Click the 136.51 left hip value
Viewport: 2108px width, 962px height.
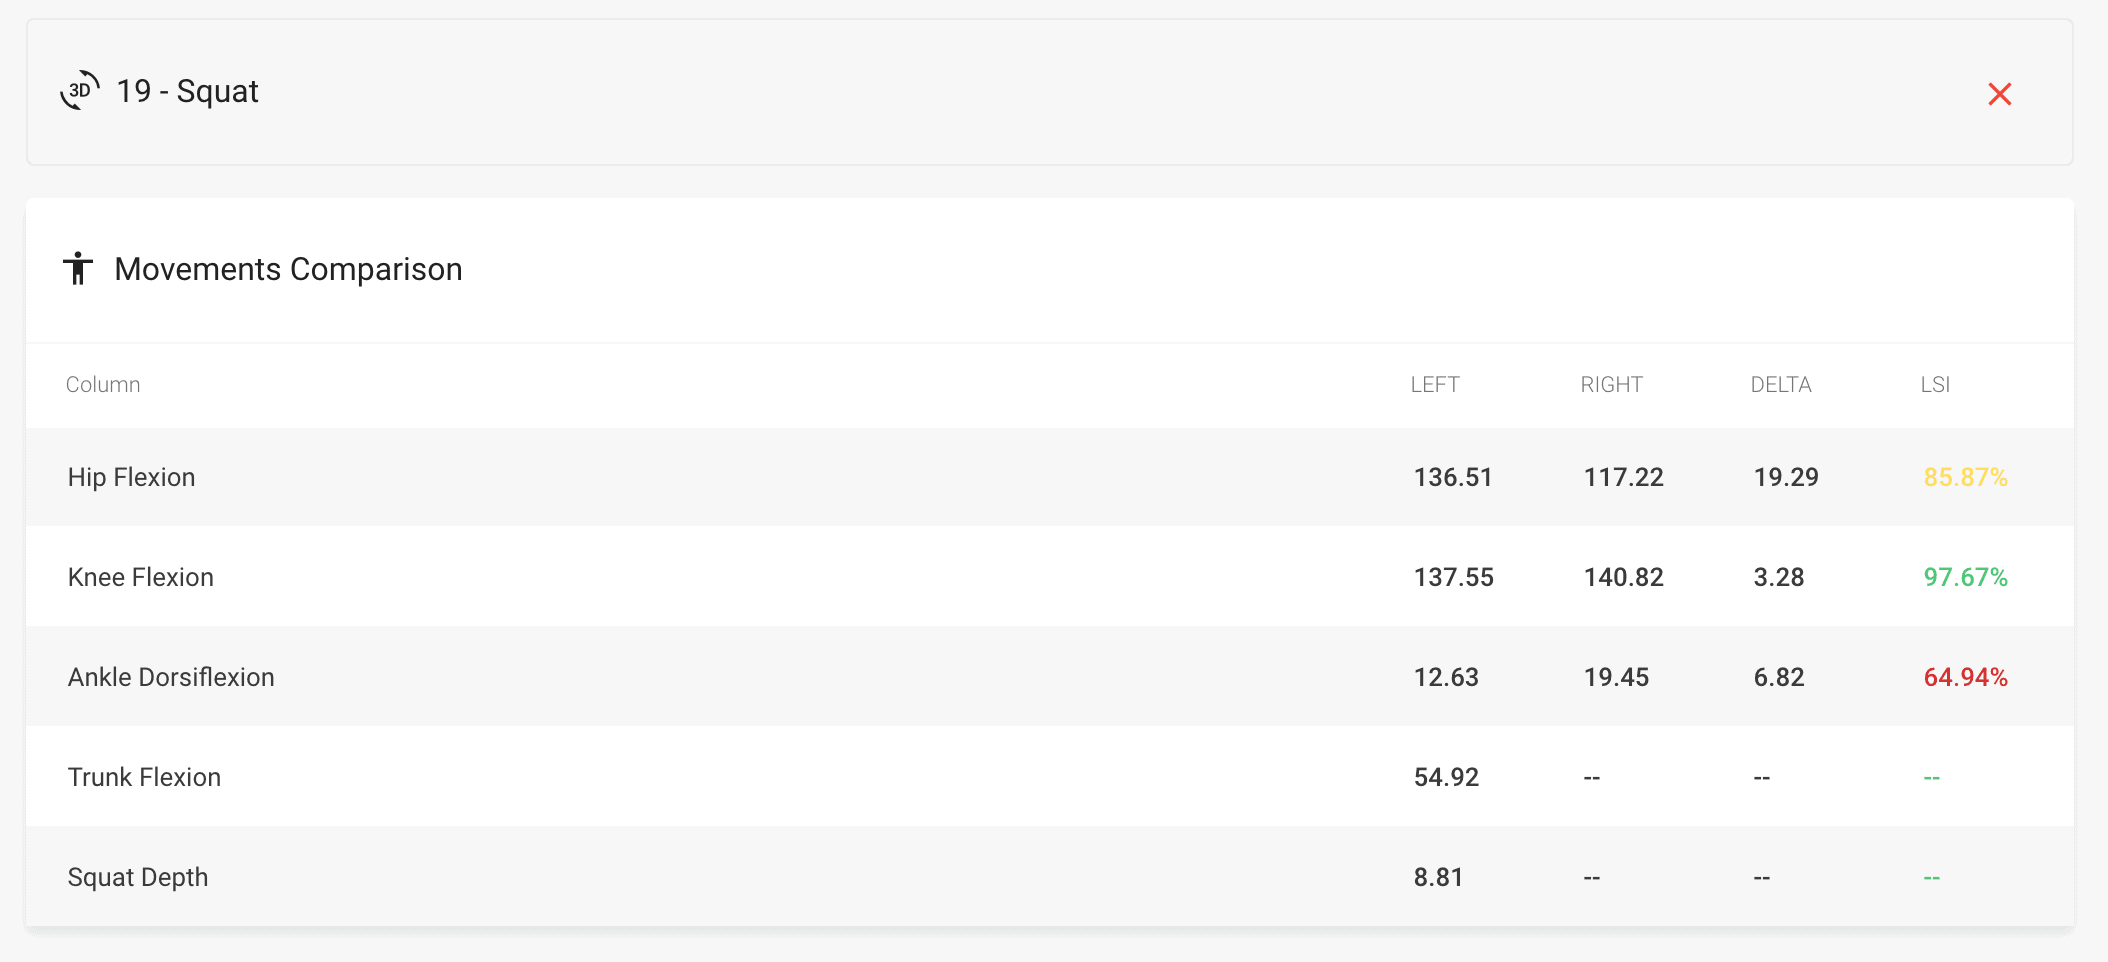pos(1452,477)
